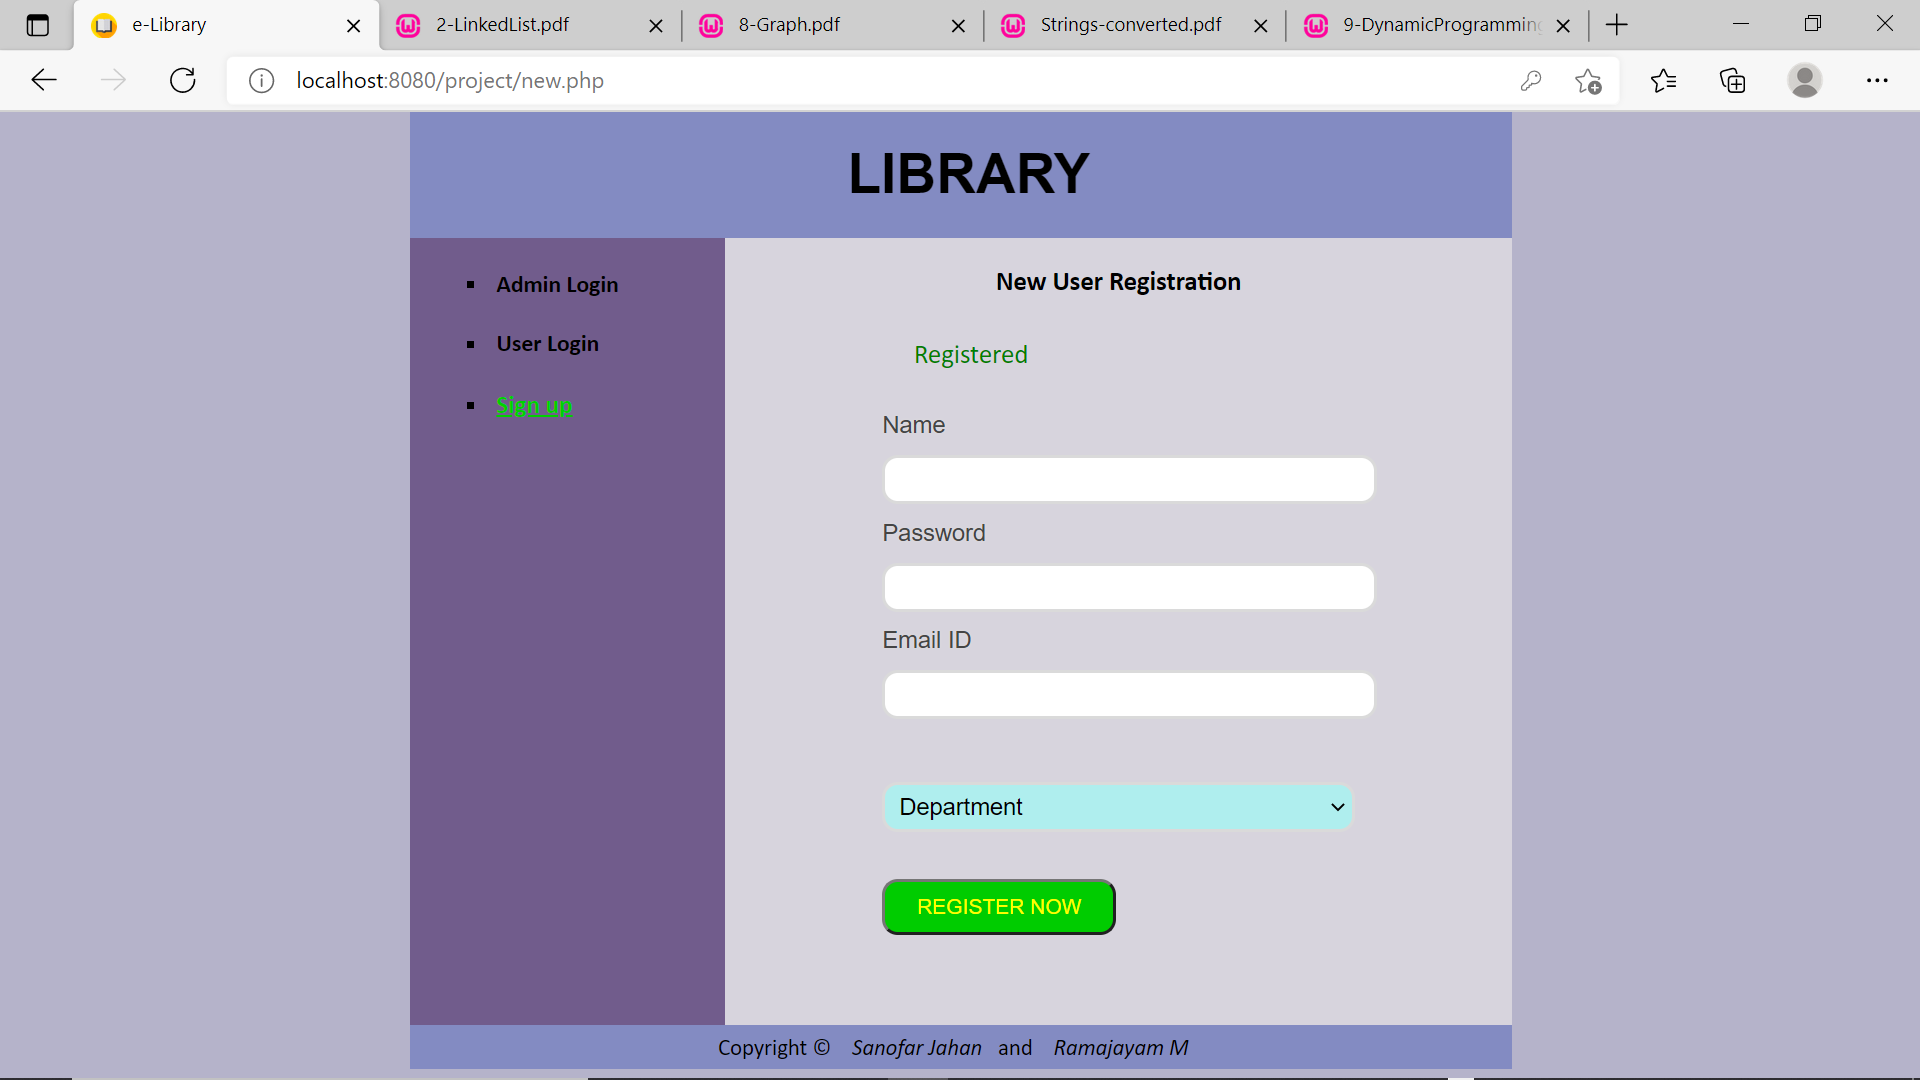Switch to the Strings-converted.pdf tab
Image resolution: width=1920 pixels, height=1080 pixels.
pyautogui.click(x=1130, y=25)
